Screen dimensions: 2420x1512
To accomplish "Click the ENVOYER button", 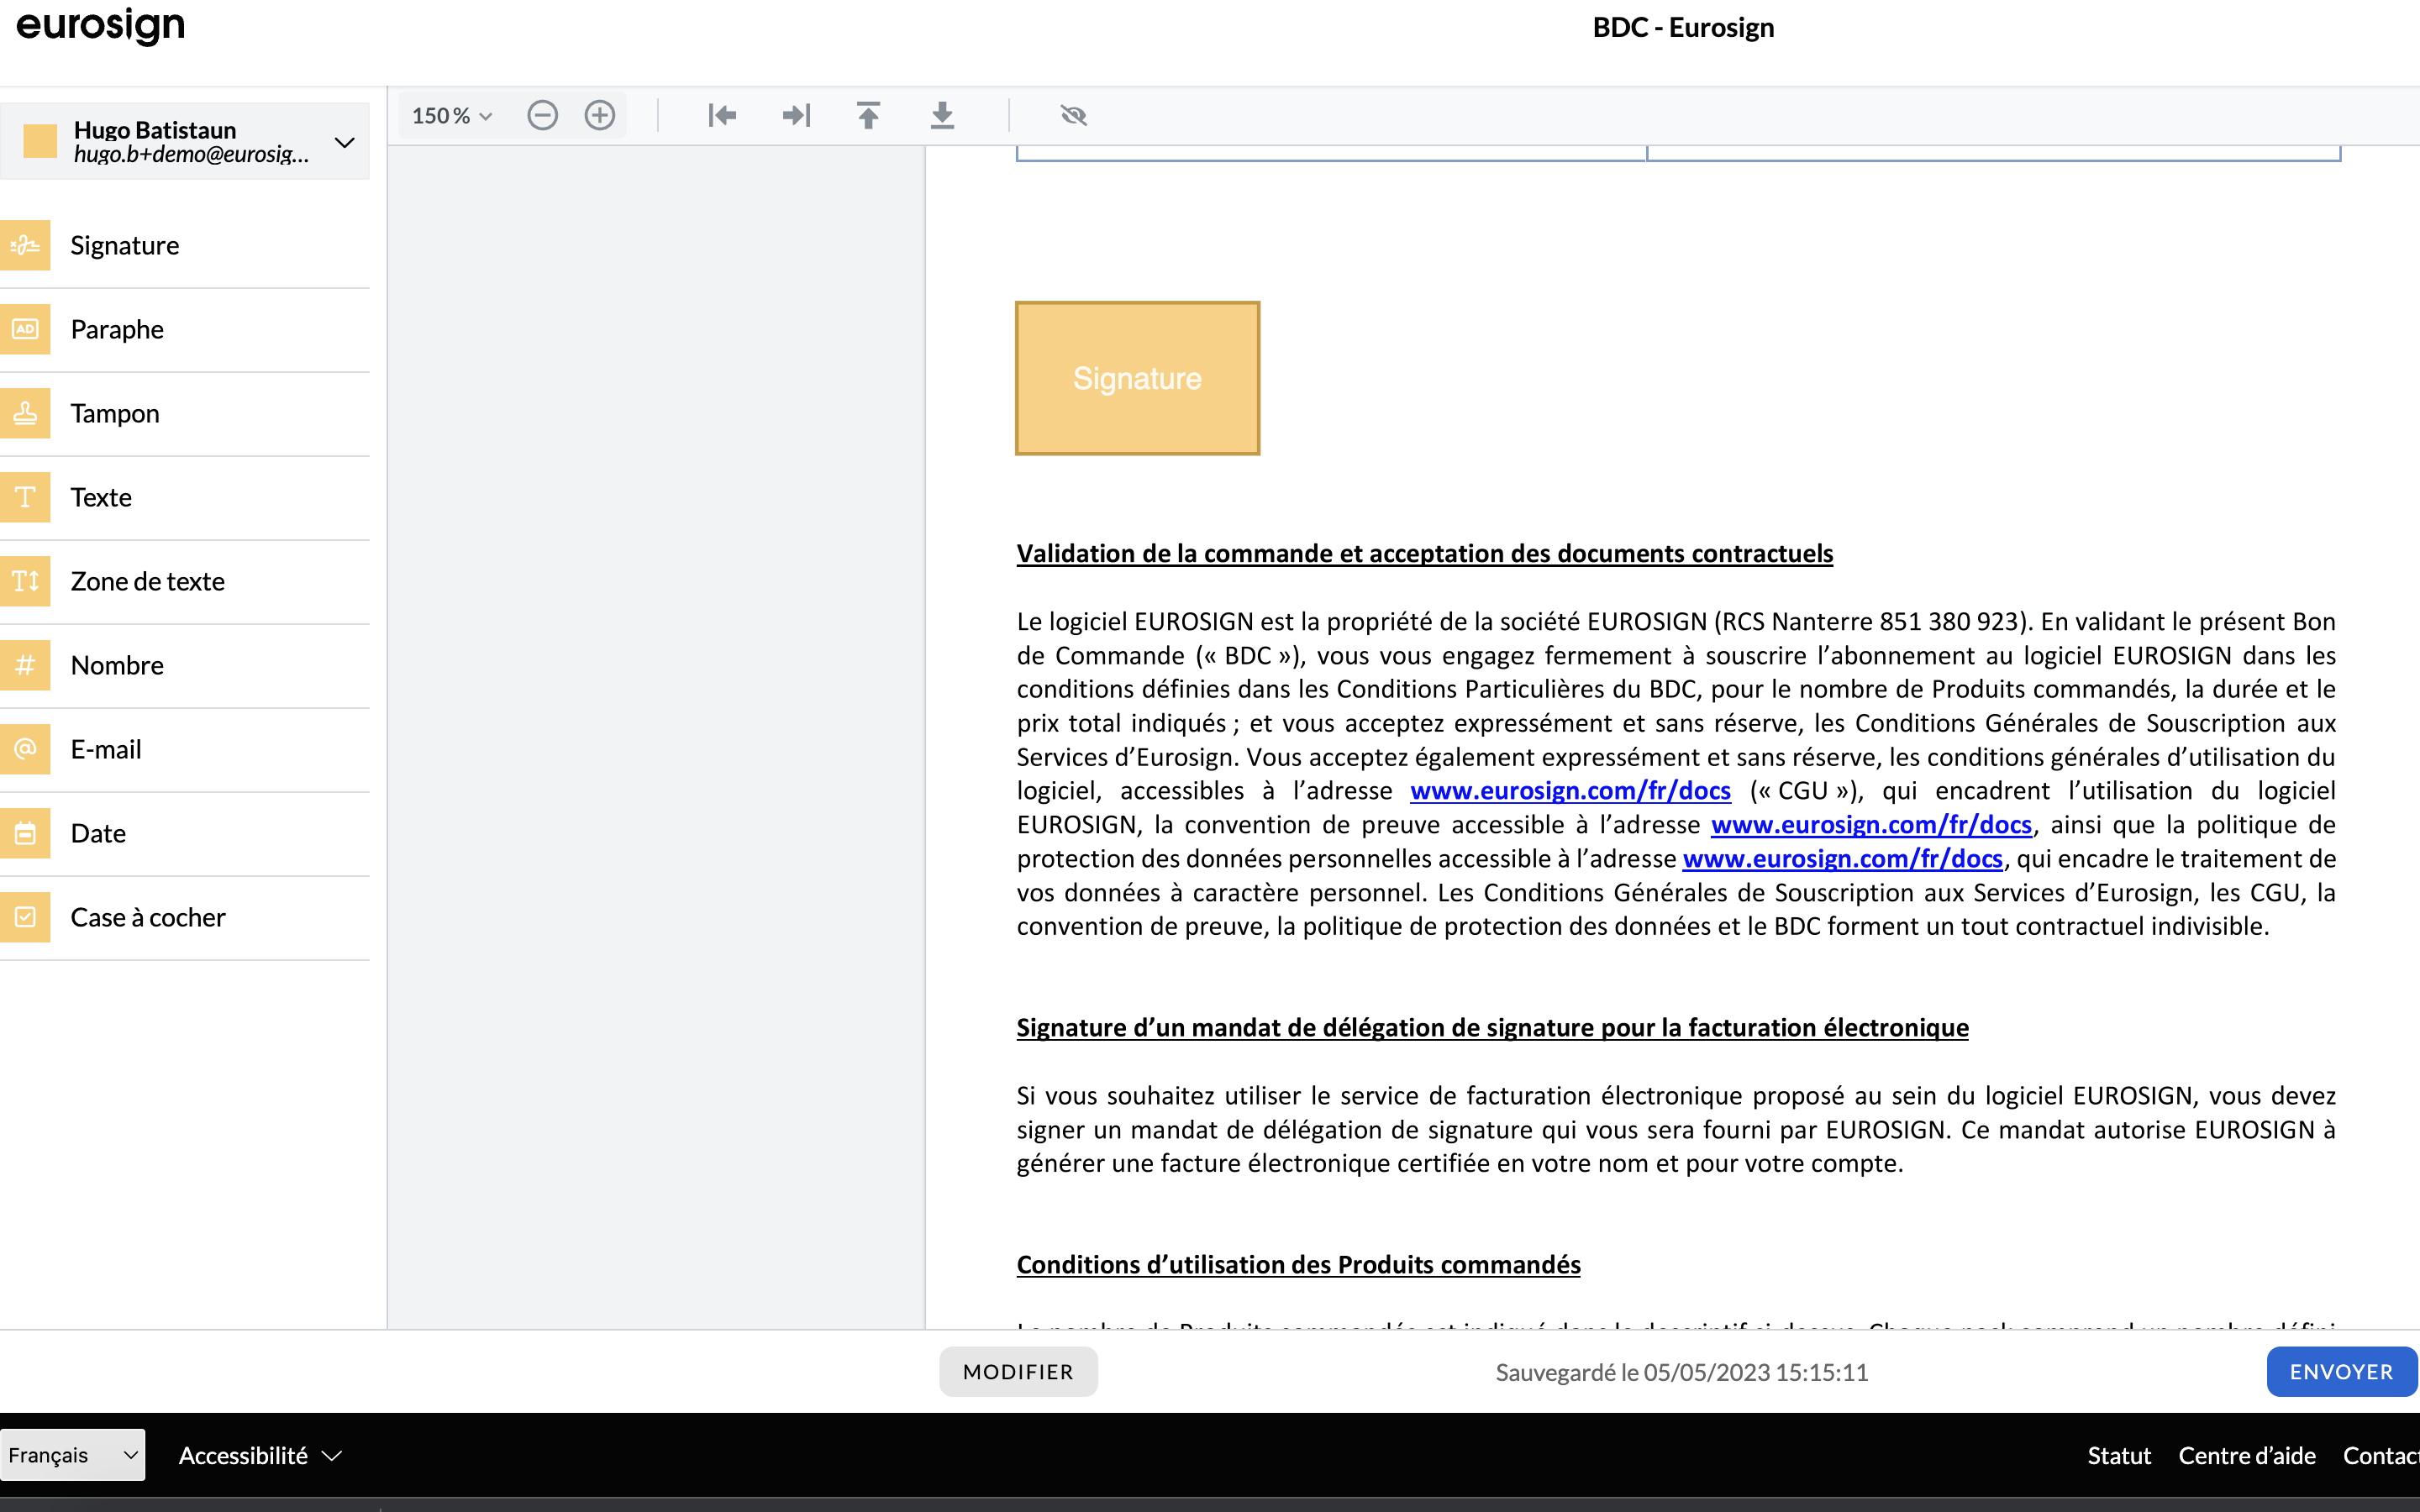I will pyautogui.click(x=2341, y=1372).
